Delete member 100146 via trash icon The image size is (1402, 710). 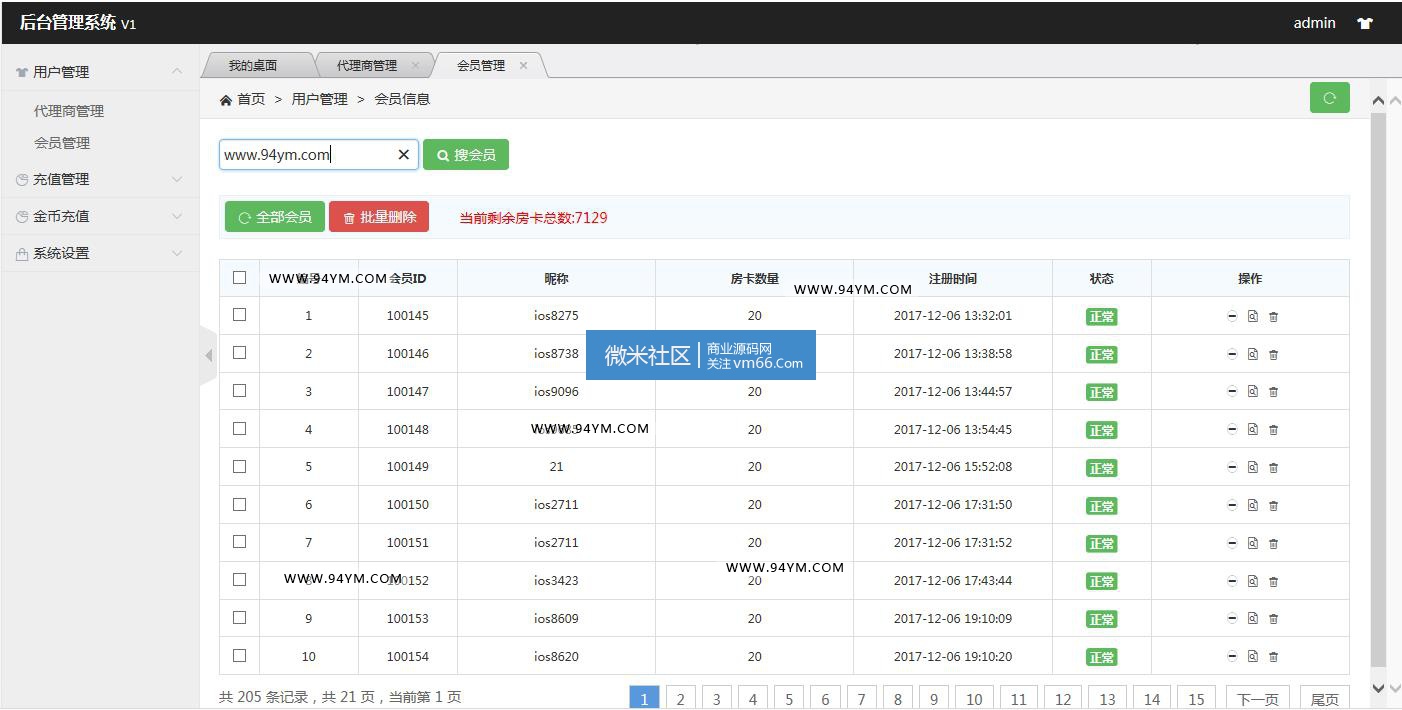(x=1273, y=355)
